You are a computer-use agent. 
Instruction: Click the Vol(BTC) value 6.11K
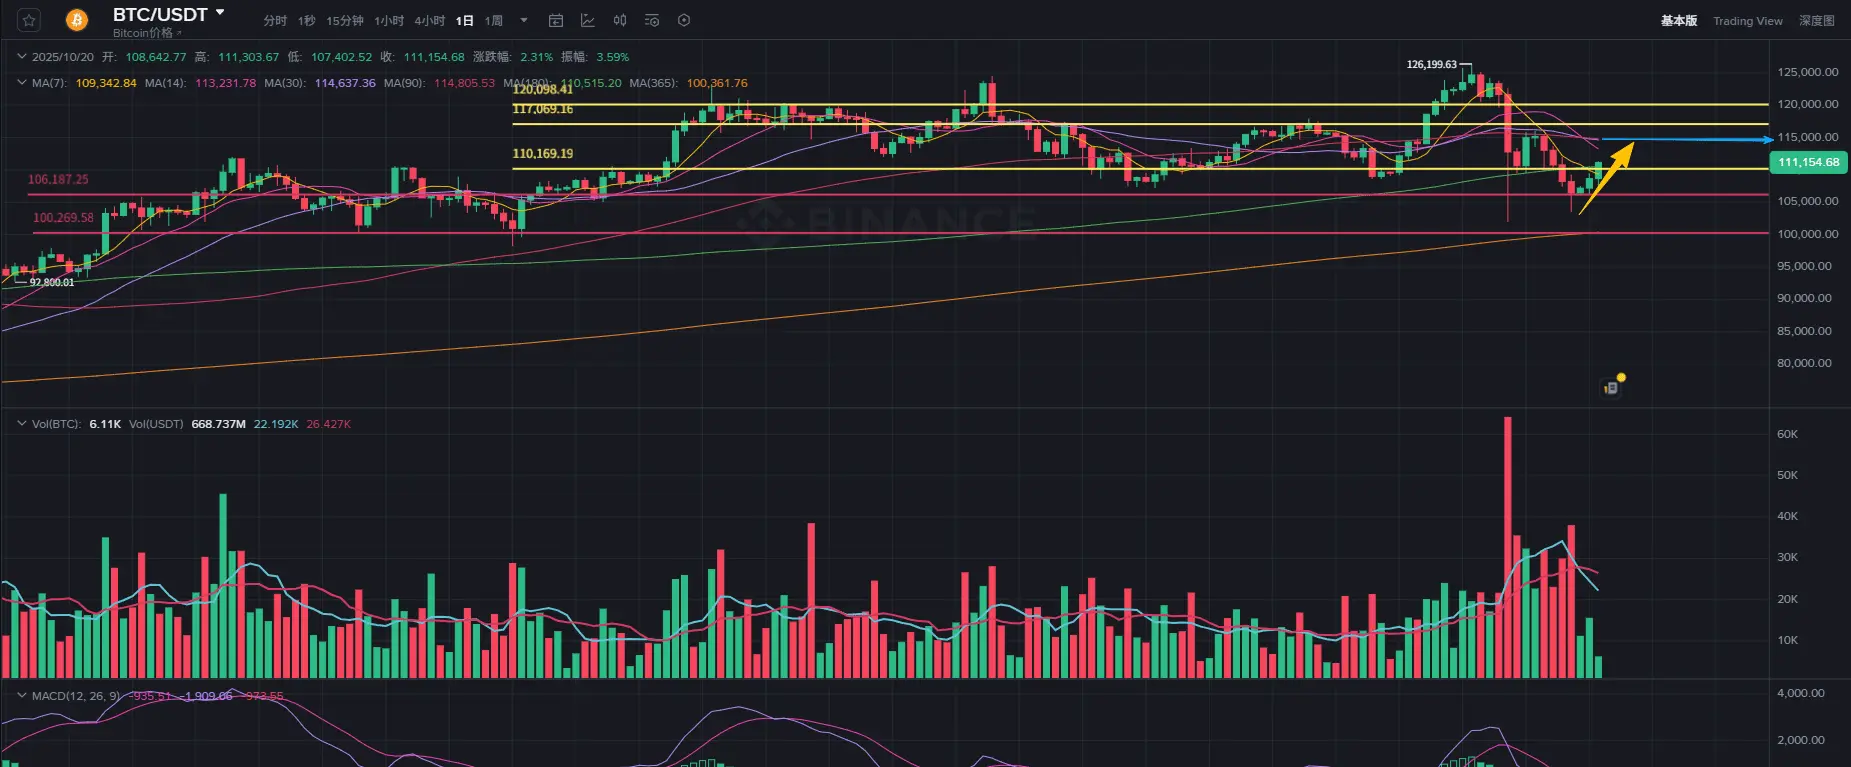tap(105, 424)
